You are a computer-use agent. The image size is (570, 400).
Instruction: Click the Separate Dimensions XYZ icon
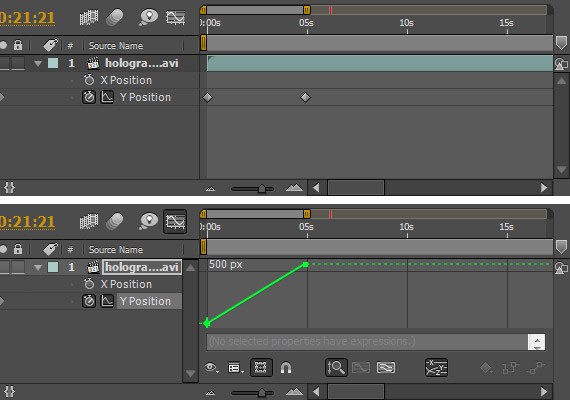click(x=436, y=368)
